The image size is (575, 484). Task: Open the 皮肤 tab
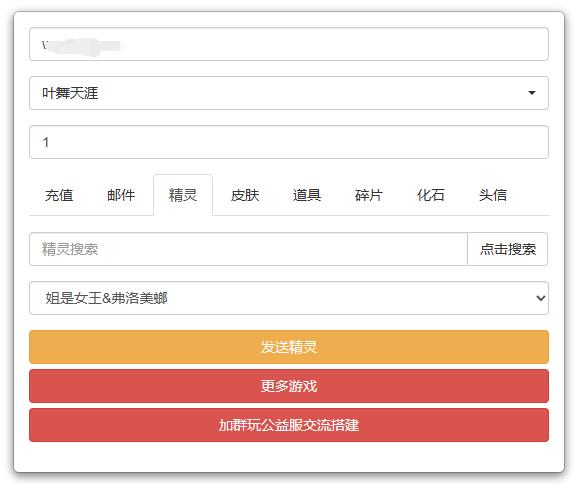(245, 195)
